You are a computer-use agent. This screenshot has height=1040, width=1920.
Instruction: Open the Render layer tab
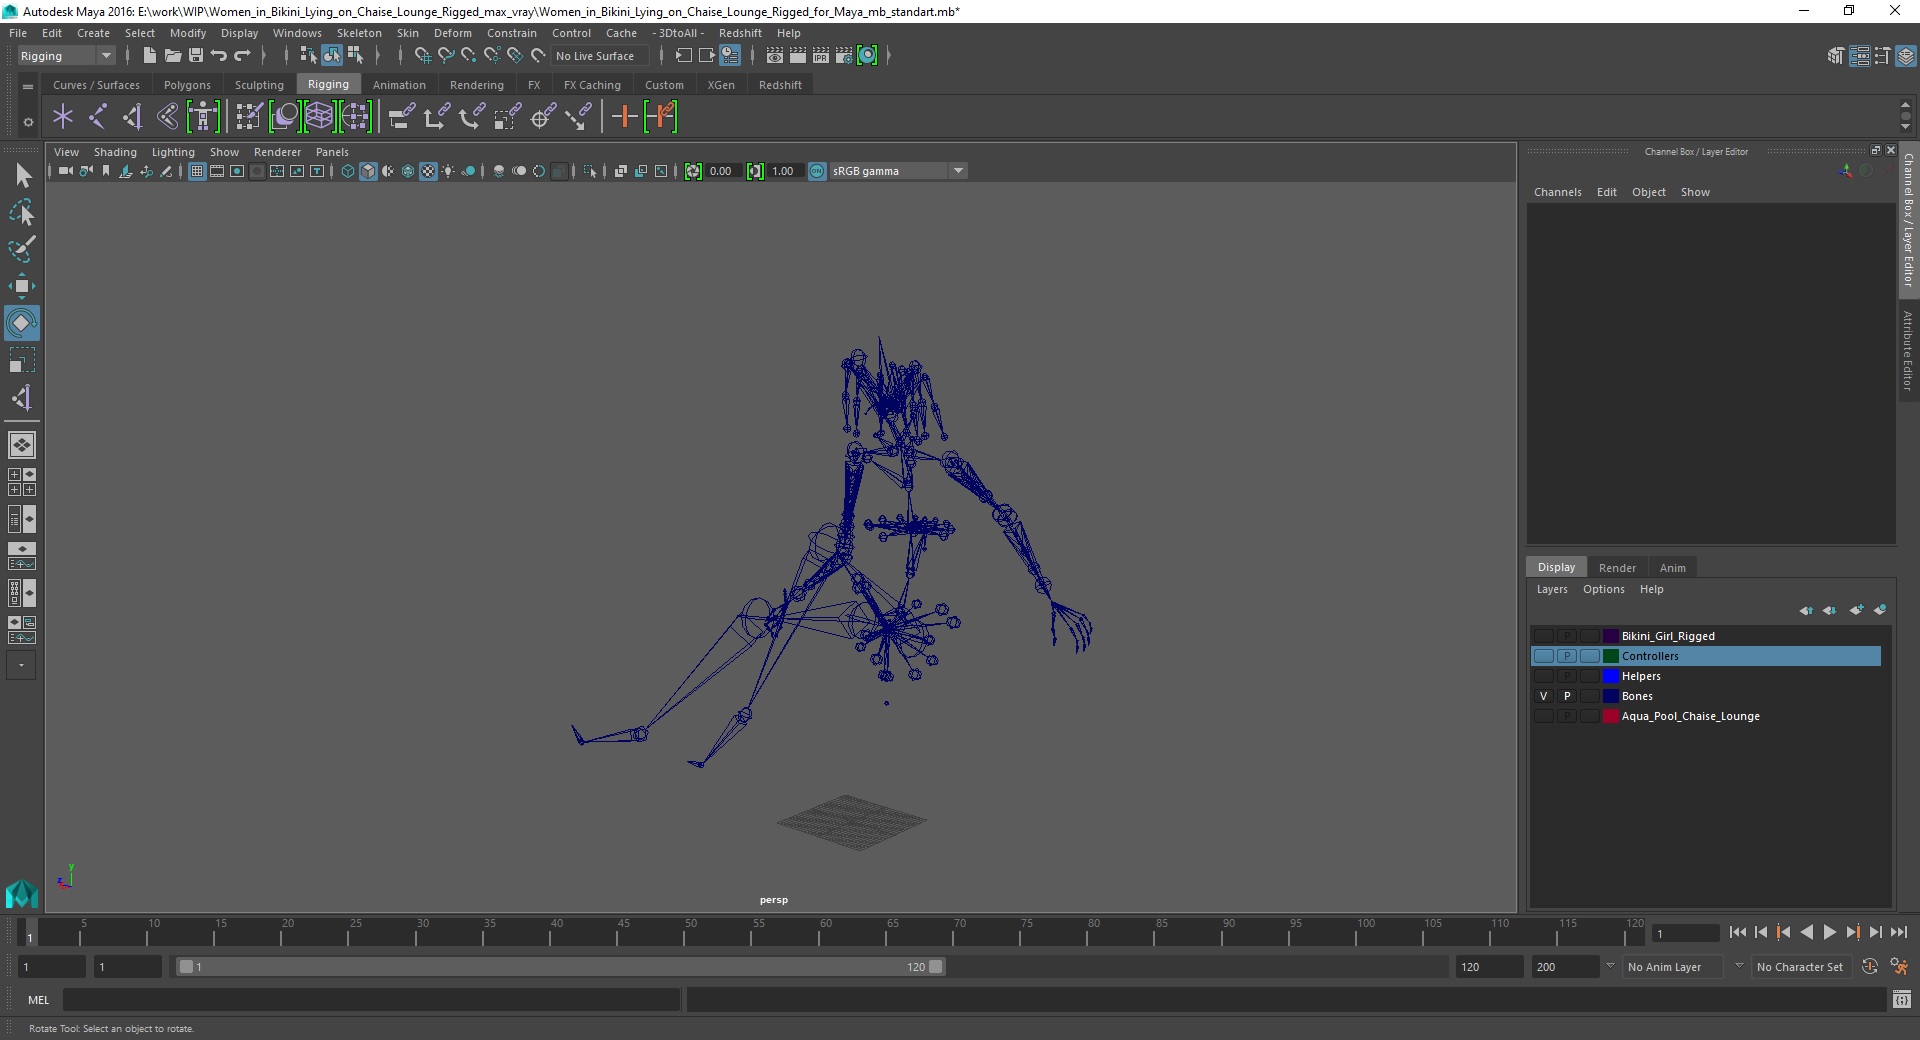[1617, 568]
